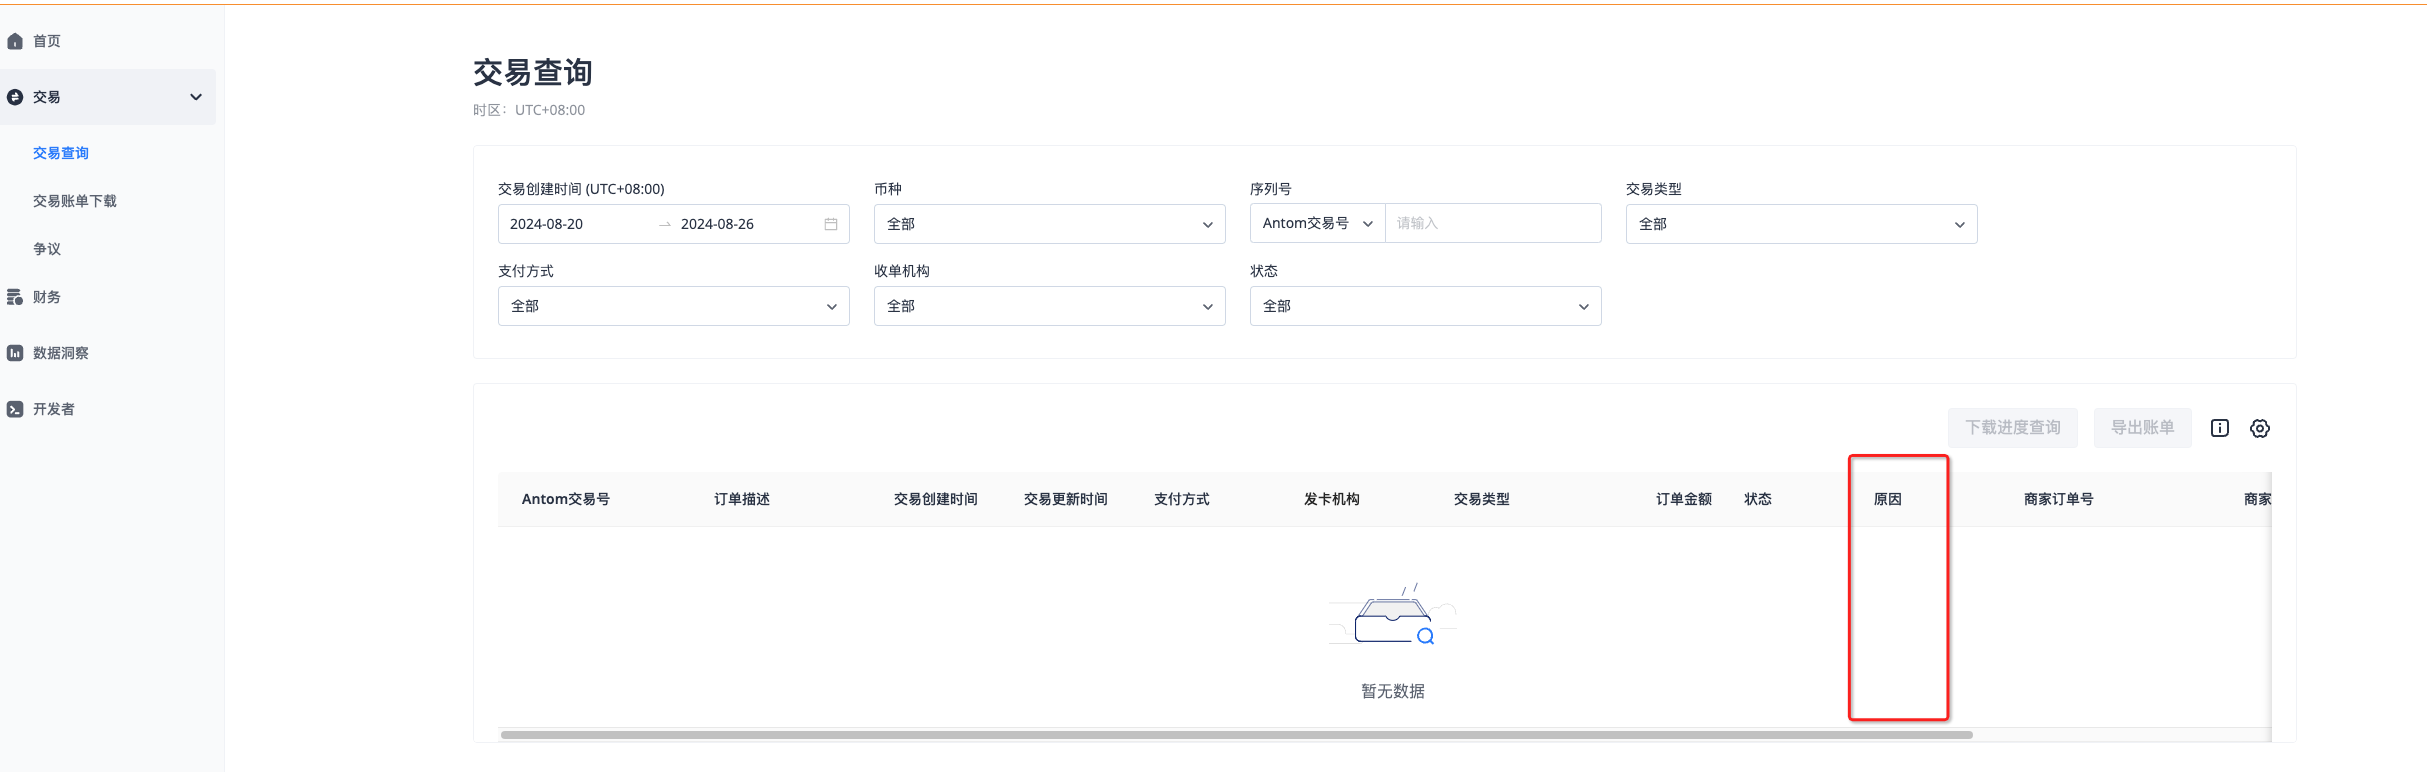
Task: Go to 交易账单下载 menu item
Action: point(75,201)
